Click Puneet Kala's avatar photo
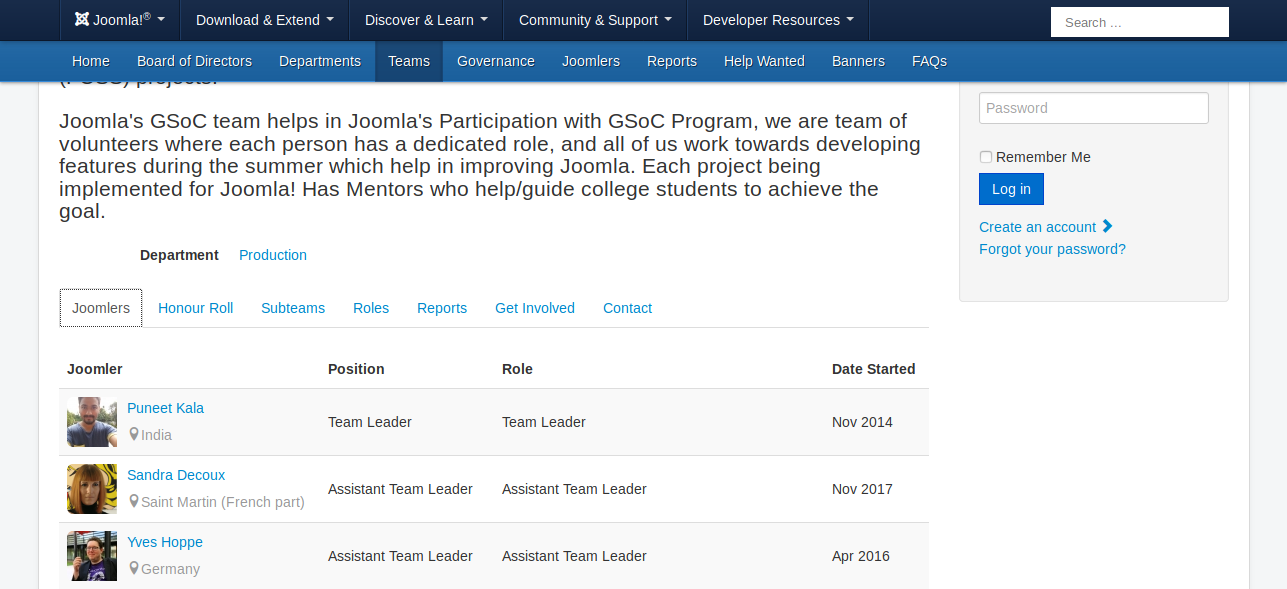Screen dimensions: 1287x589 point(92,422)
